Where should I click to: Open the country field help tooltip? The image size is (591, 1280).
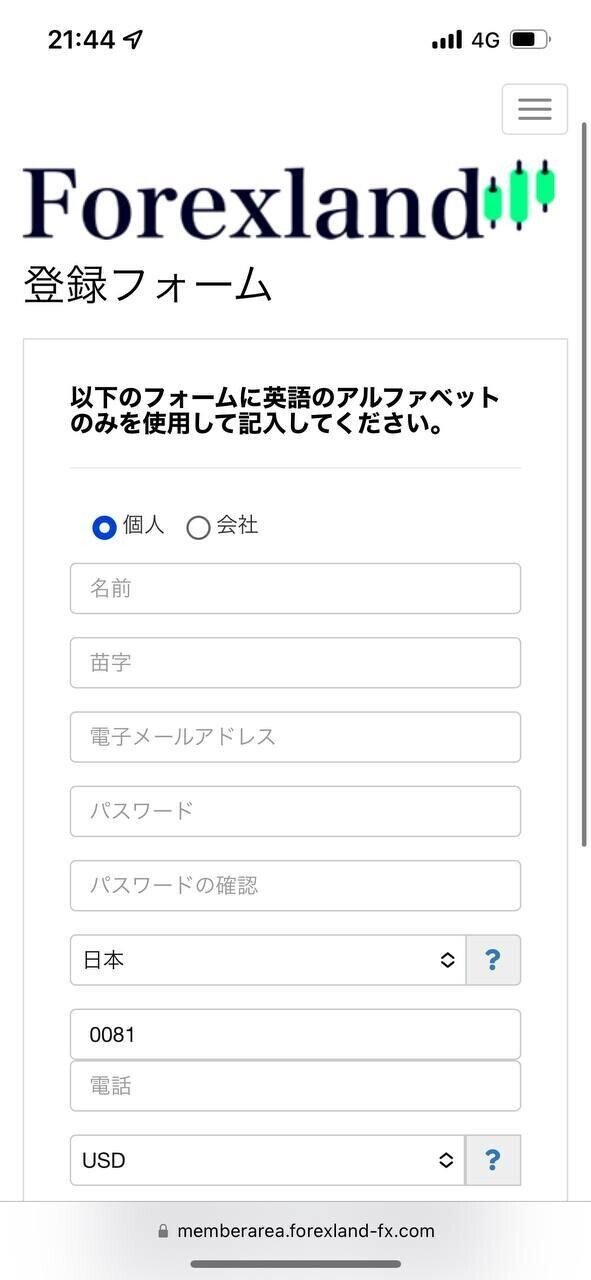[x=493, y=959]
